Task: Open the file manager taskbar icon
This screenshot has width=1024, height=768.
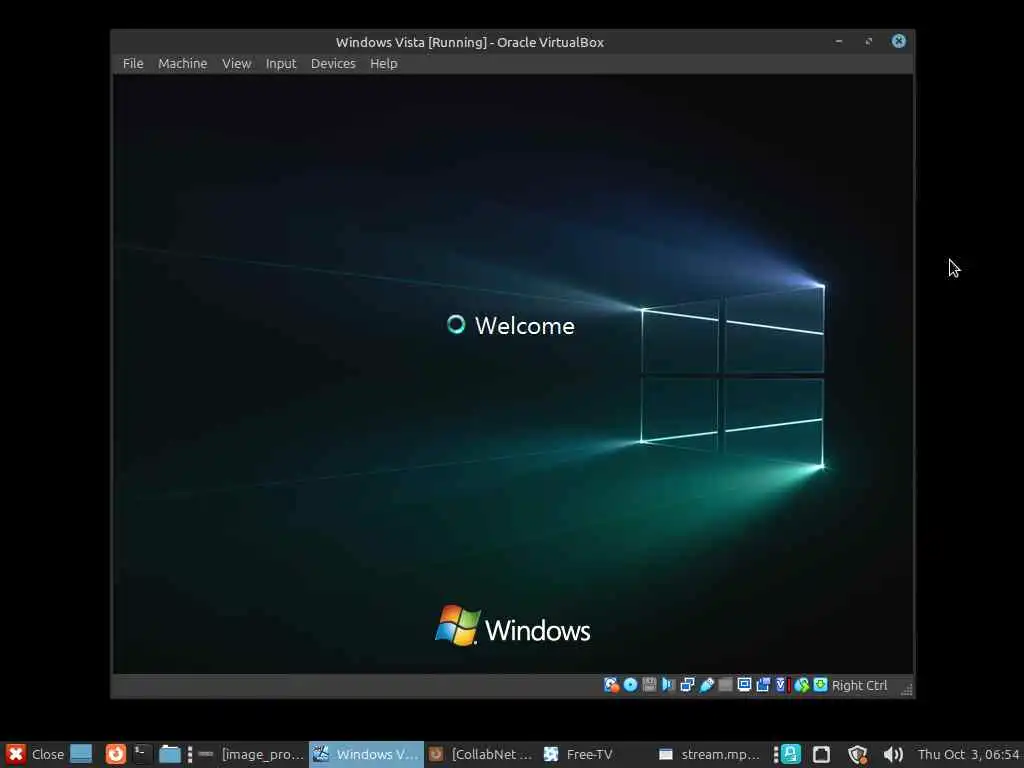Action: click(170, 754)
